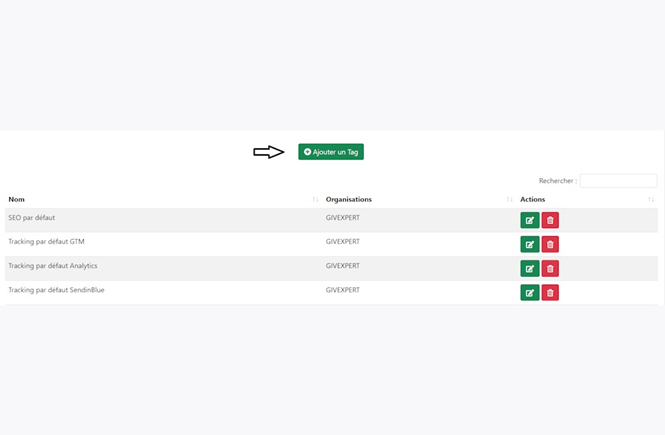This screenshot has width=665, height=435.
Task: Edit the SEO par défaut tag
Action: (x=530, y=220)
